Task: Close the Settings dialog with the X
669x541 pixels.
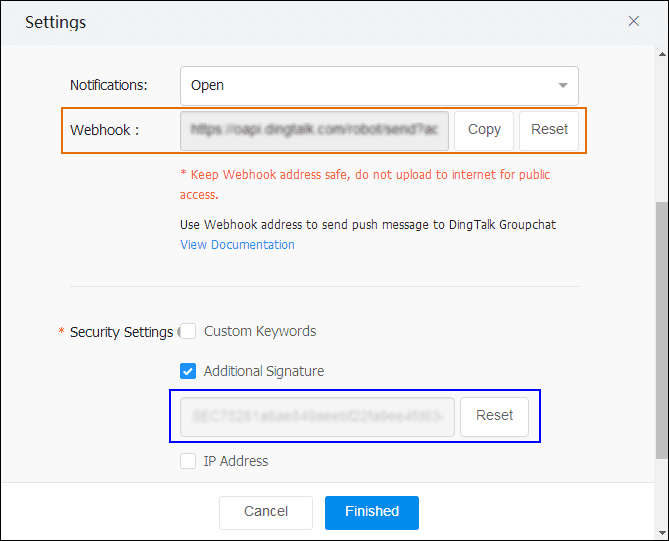Action: (633, 21)
